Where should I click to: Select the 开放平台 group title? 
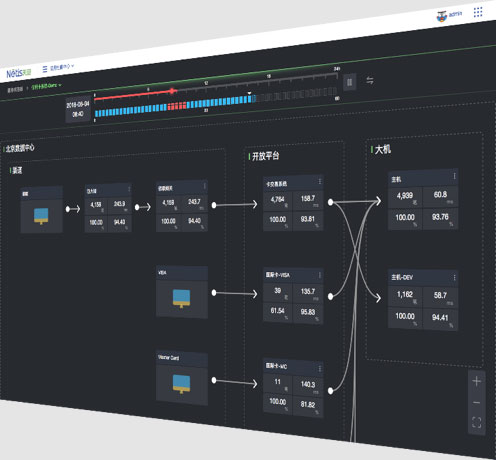[265, 156]
